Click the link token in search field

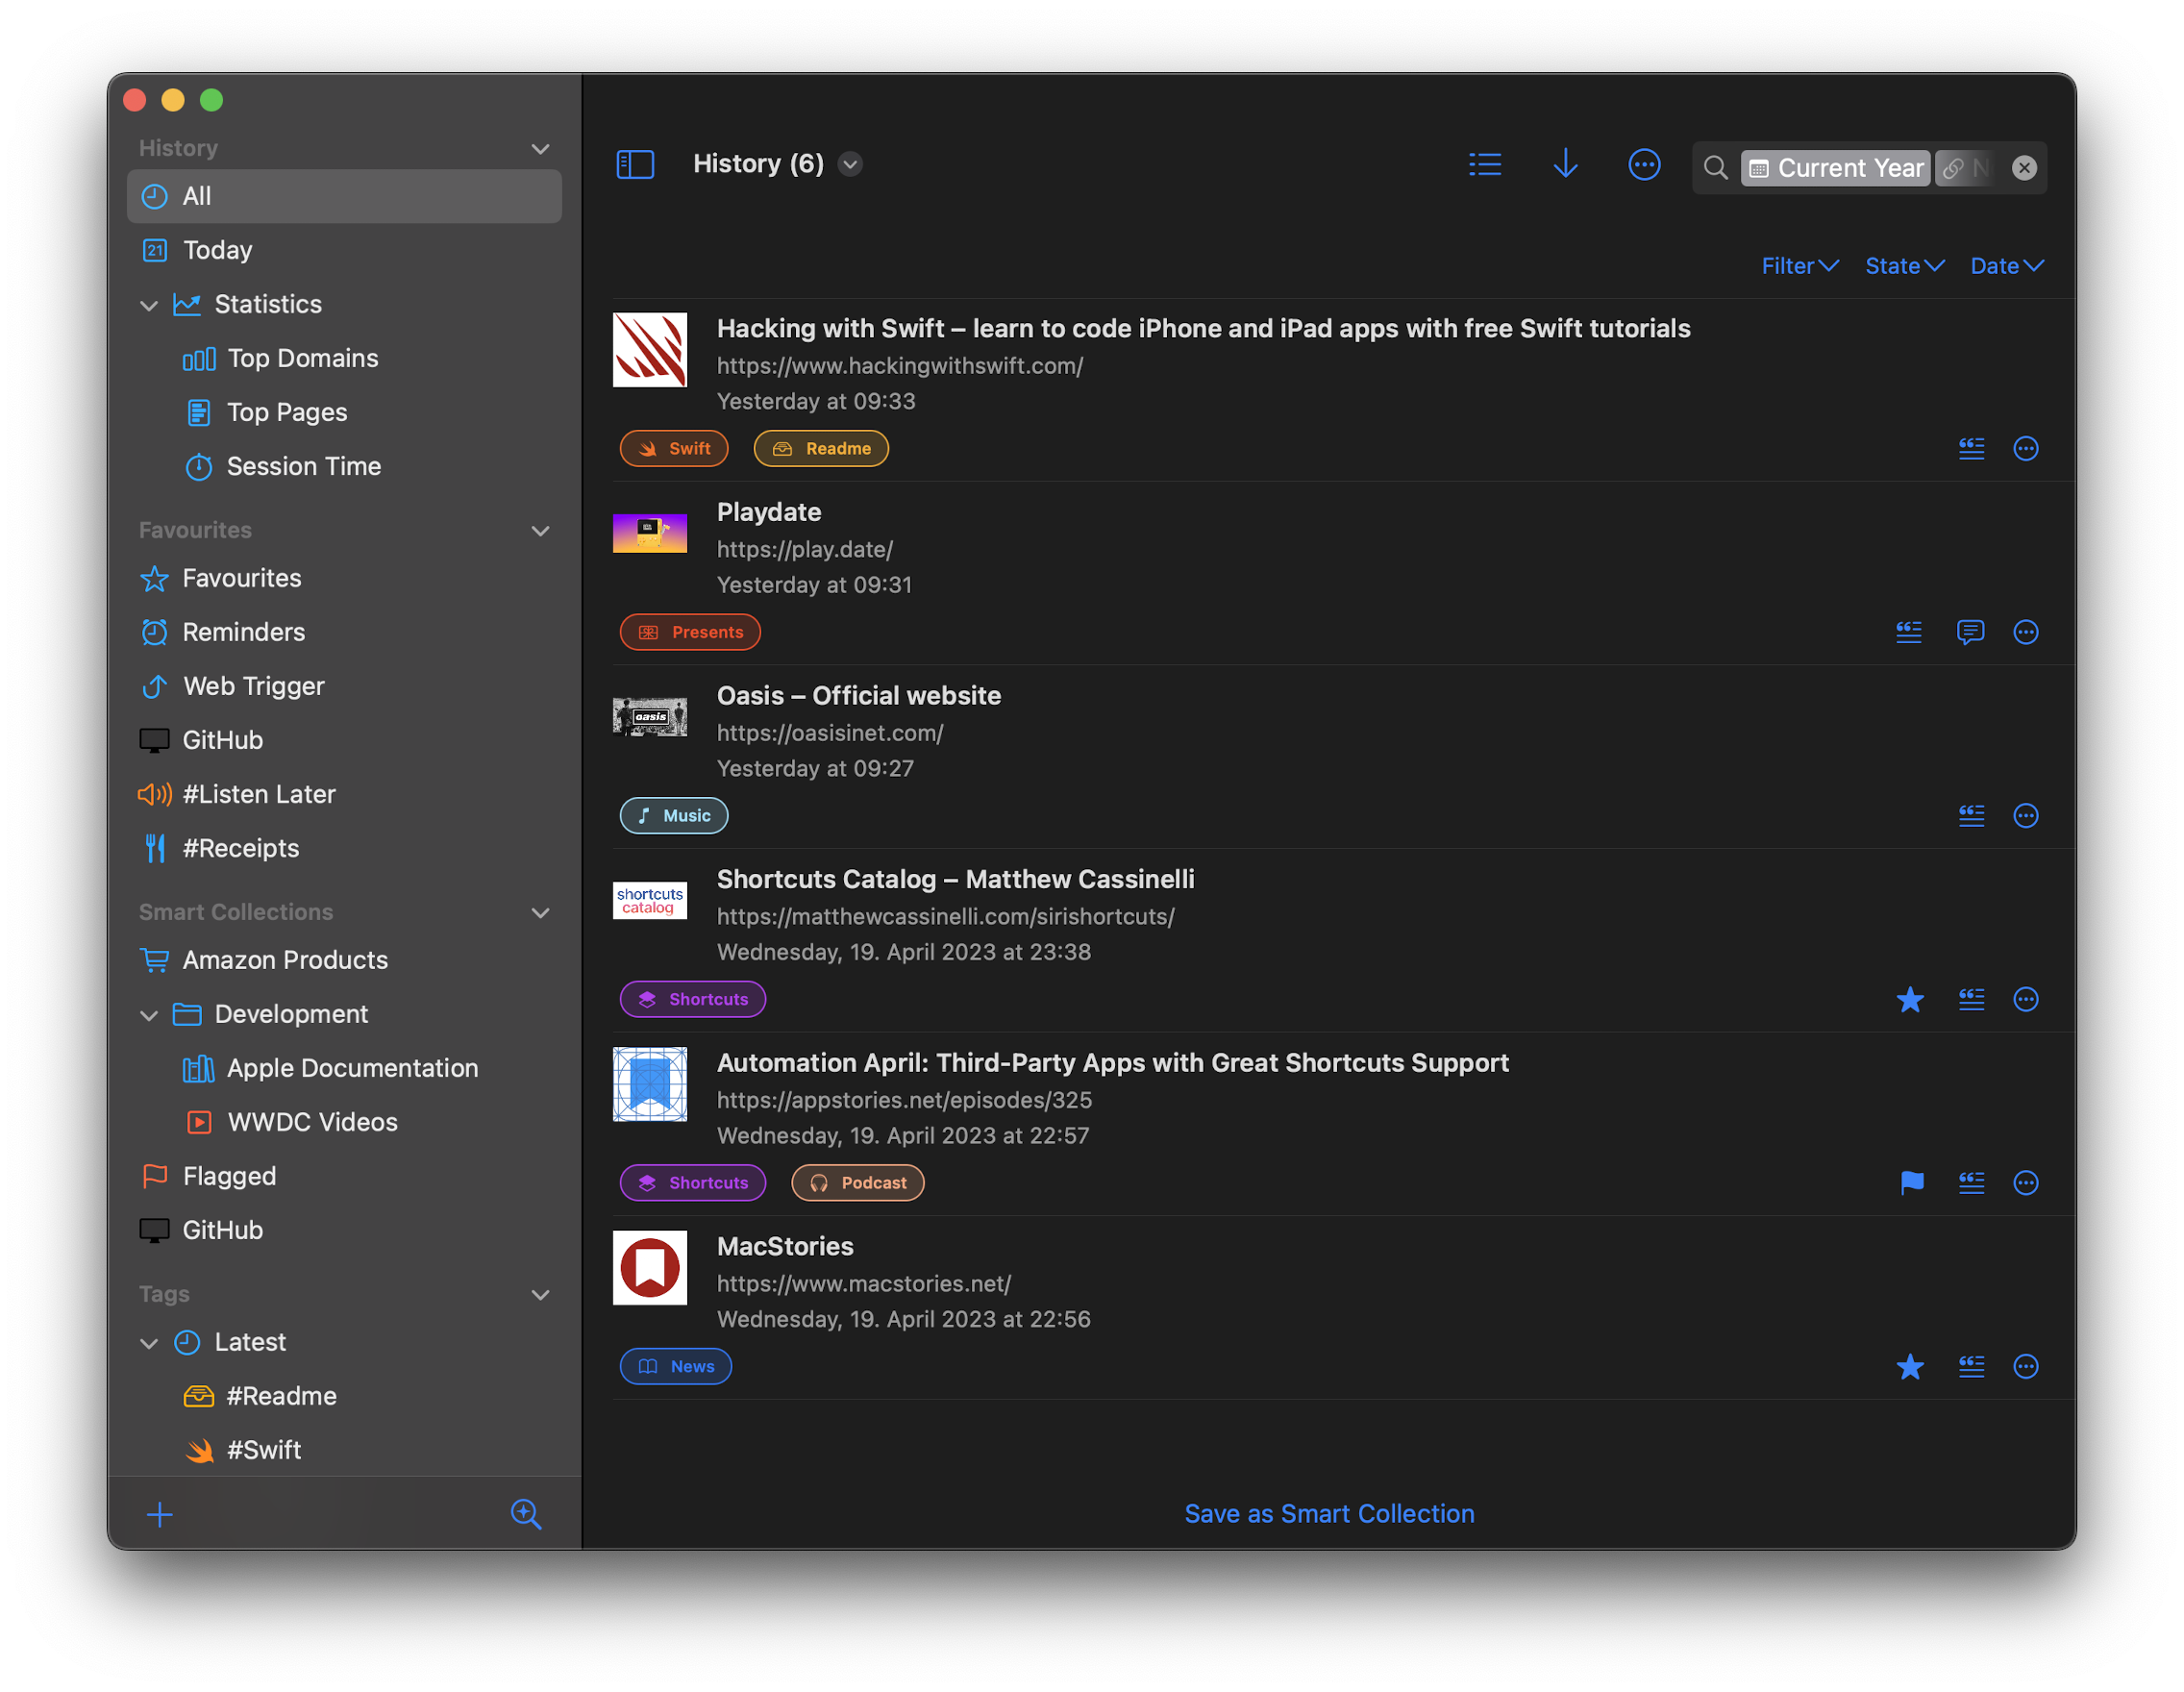[1965, 168]
